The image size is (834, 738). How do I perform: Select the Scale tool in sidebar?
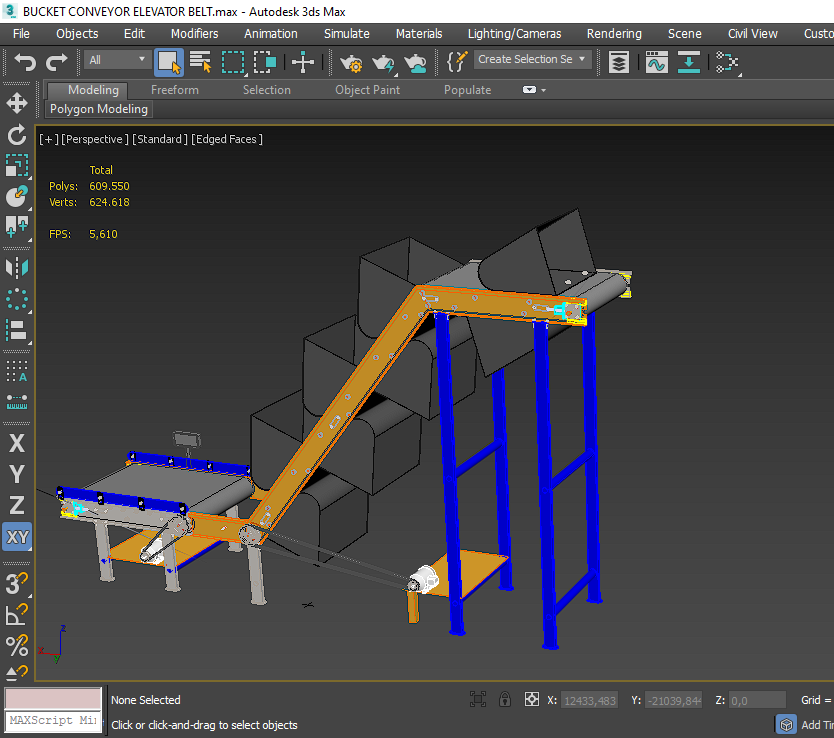(16, 165)
